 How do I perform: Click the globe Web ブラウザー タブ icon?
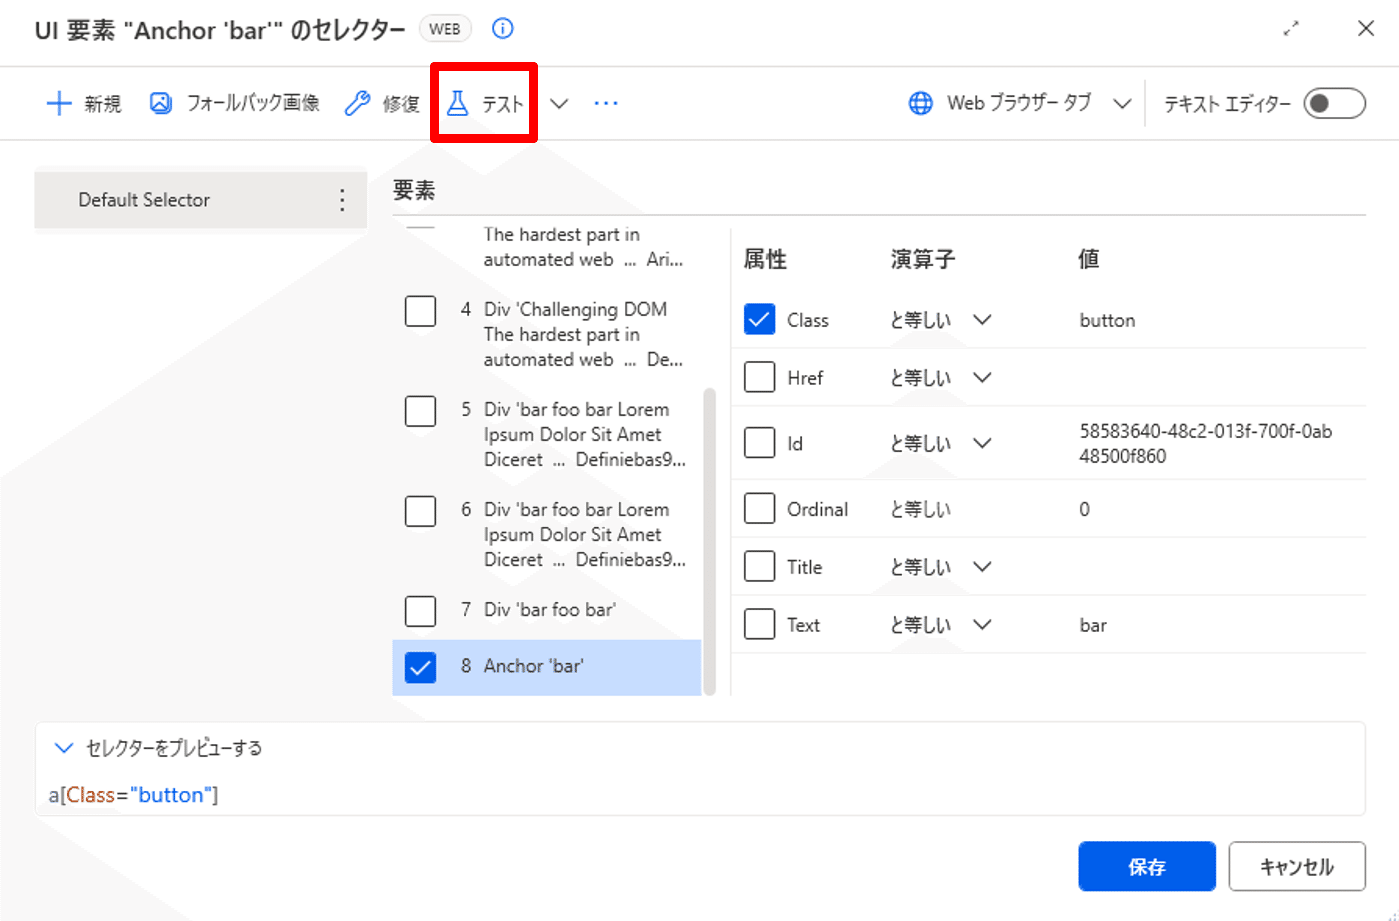coord(921,103)
